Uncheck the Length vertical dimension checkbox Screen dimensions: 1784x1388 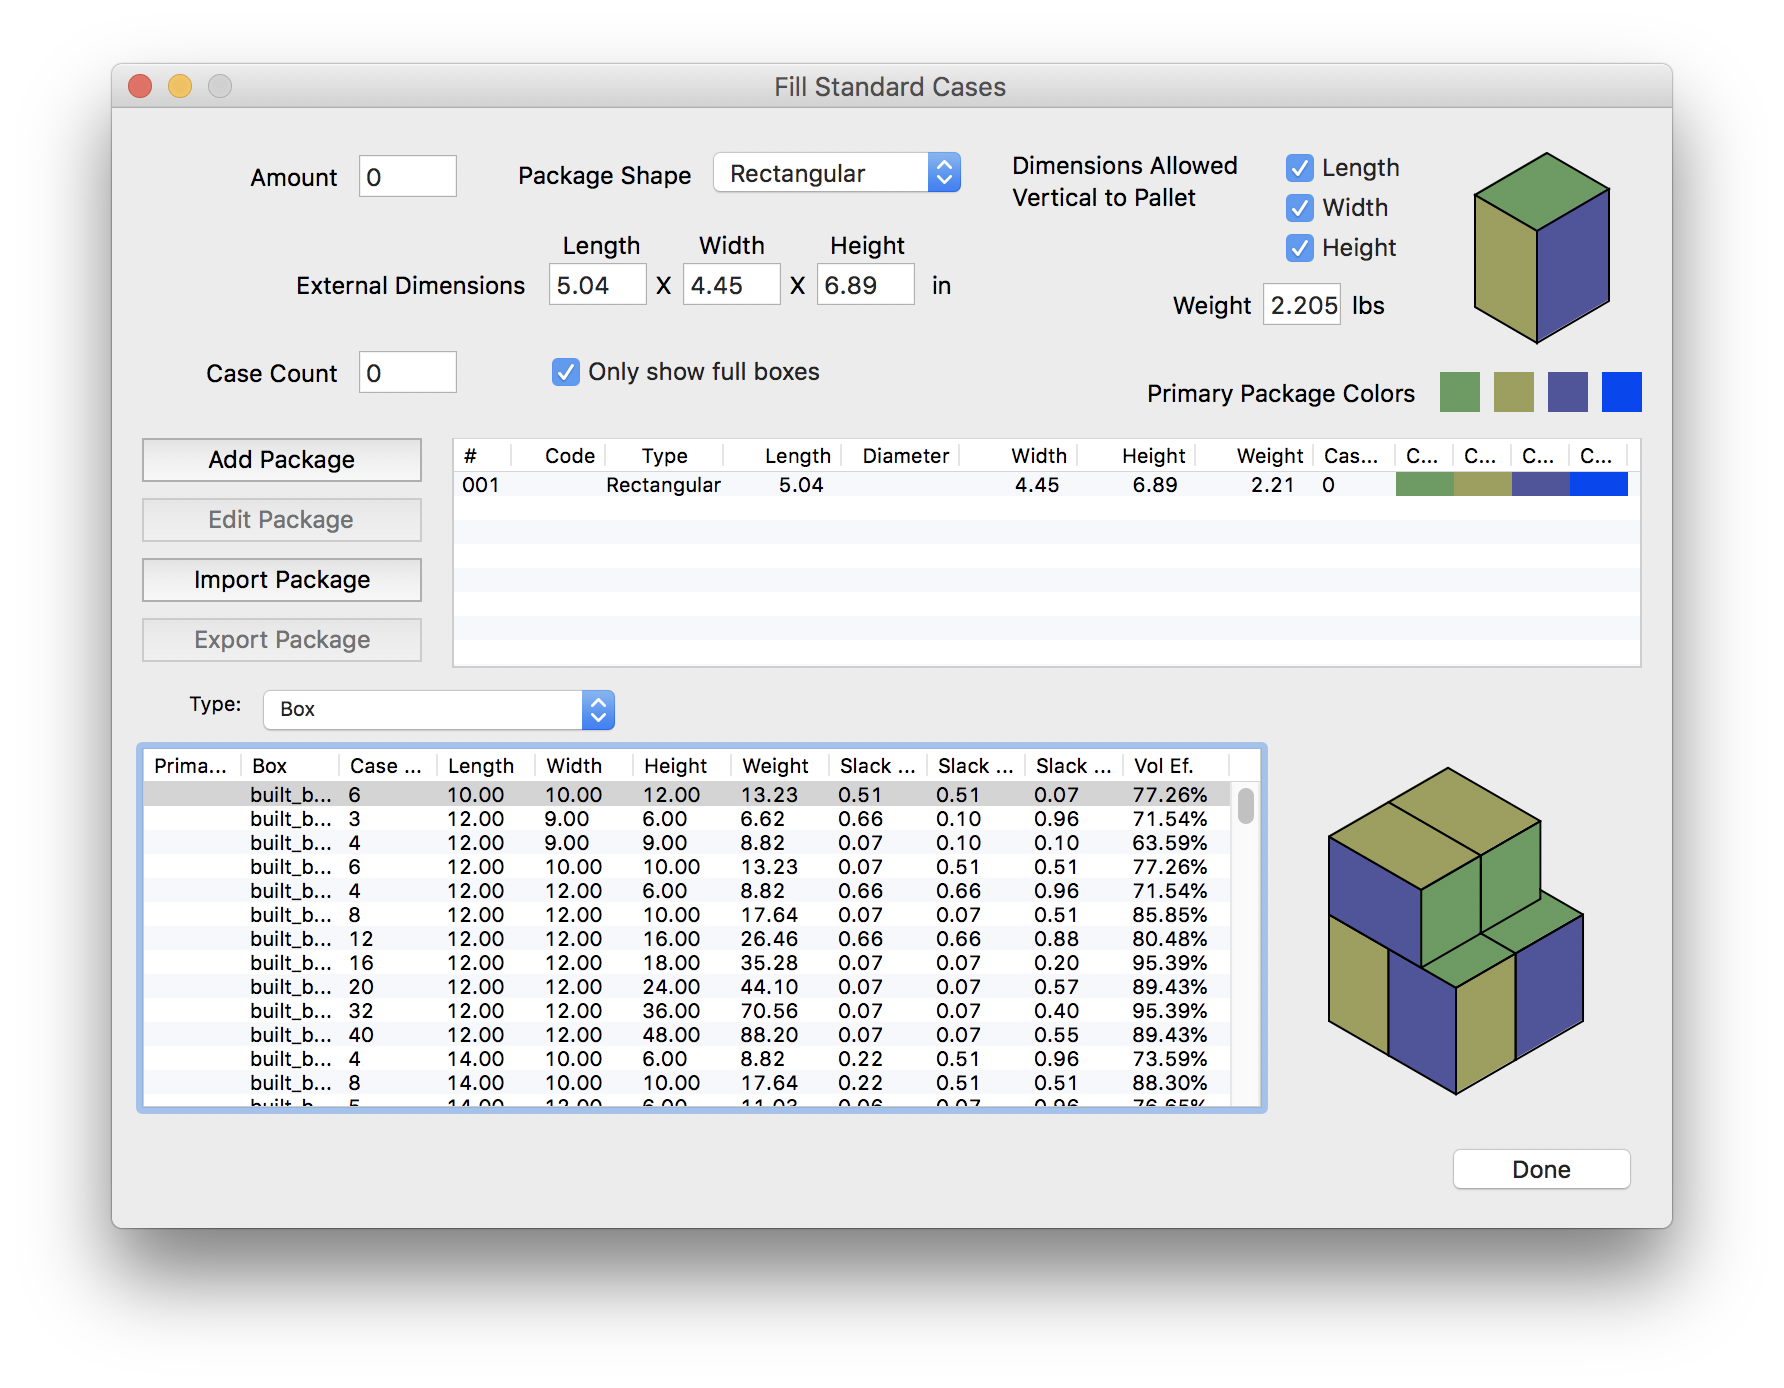coord(1299,168)
